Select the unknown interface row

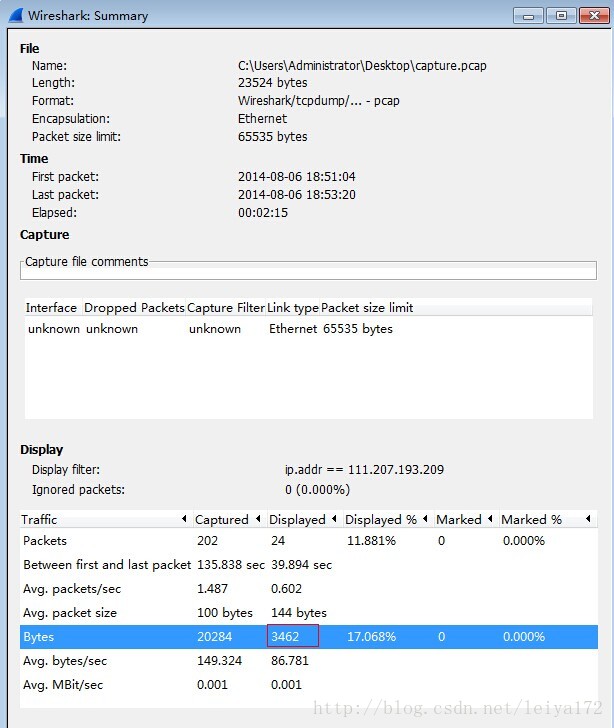click(x=308, y=329)
